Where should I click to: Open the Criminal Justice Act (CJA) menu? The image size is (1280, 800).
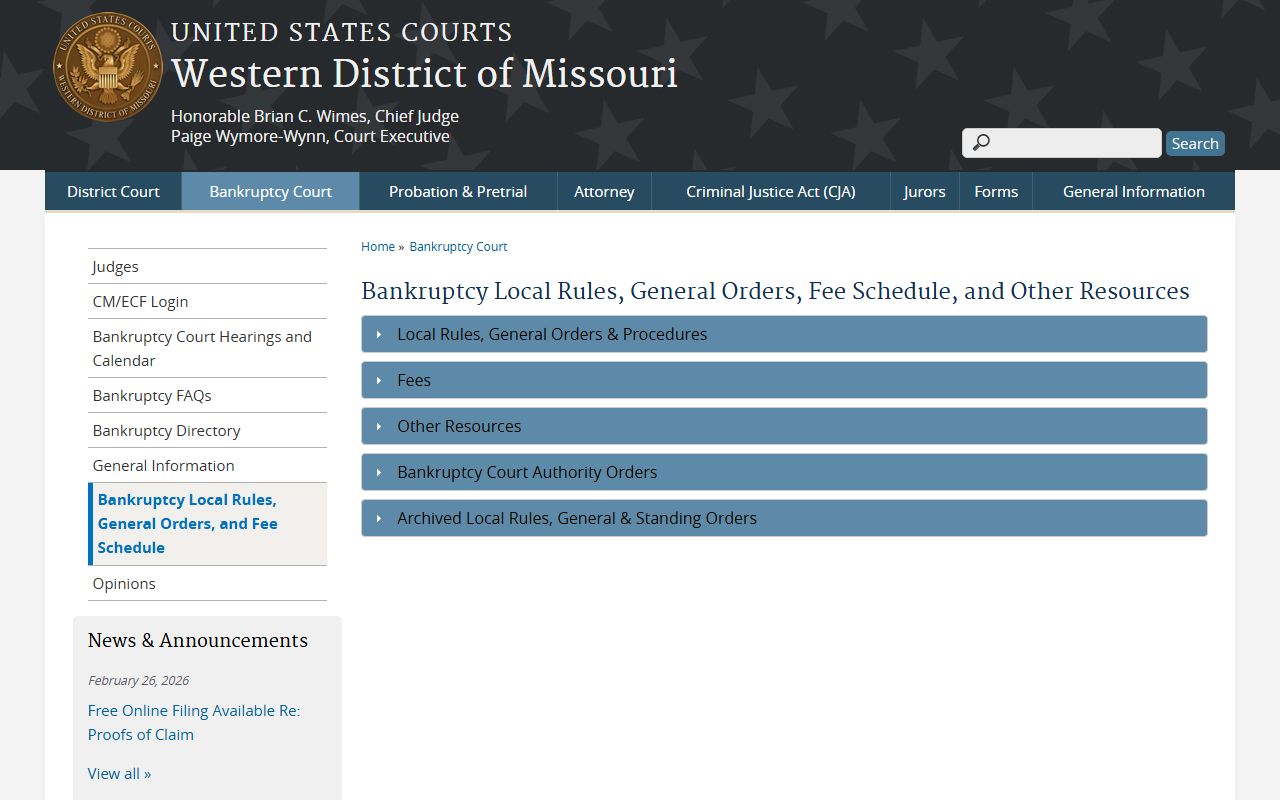coord(771,191)
